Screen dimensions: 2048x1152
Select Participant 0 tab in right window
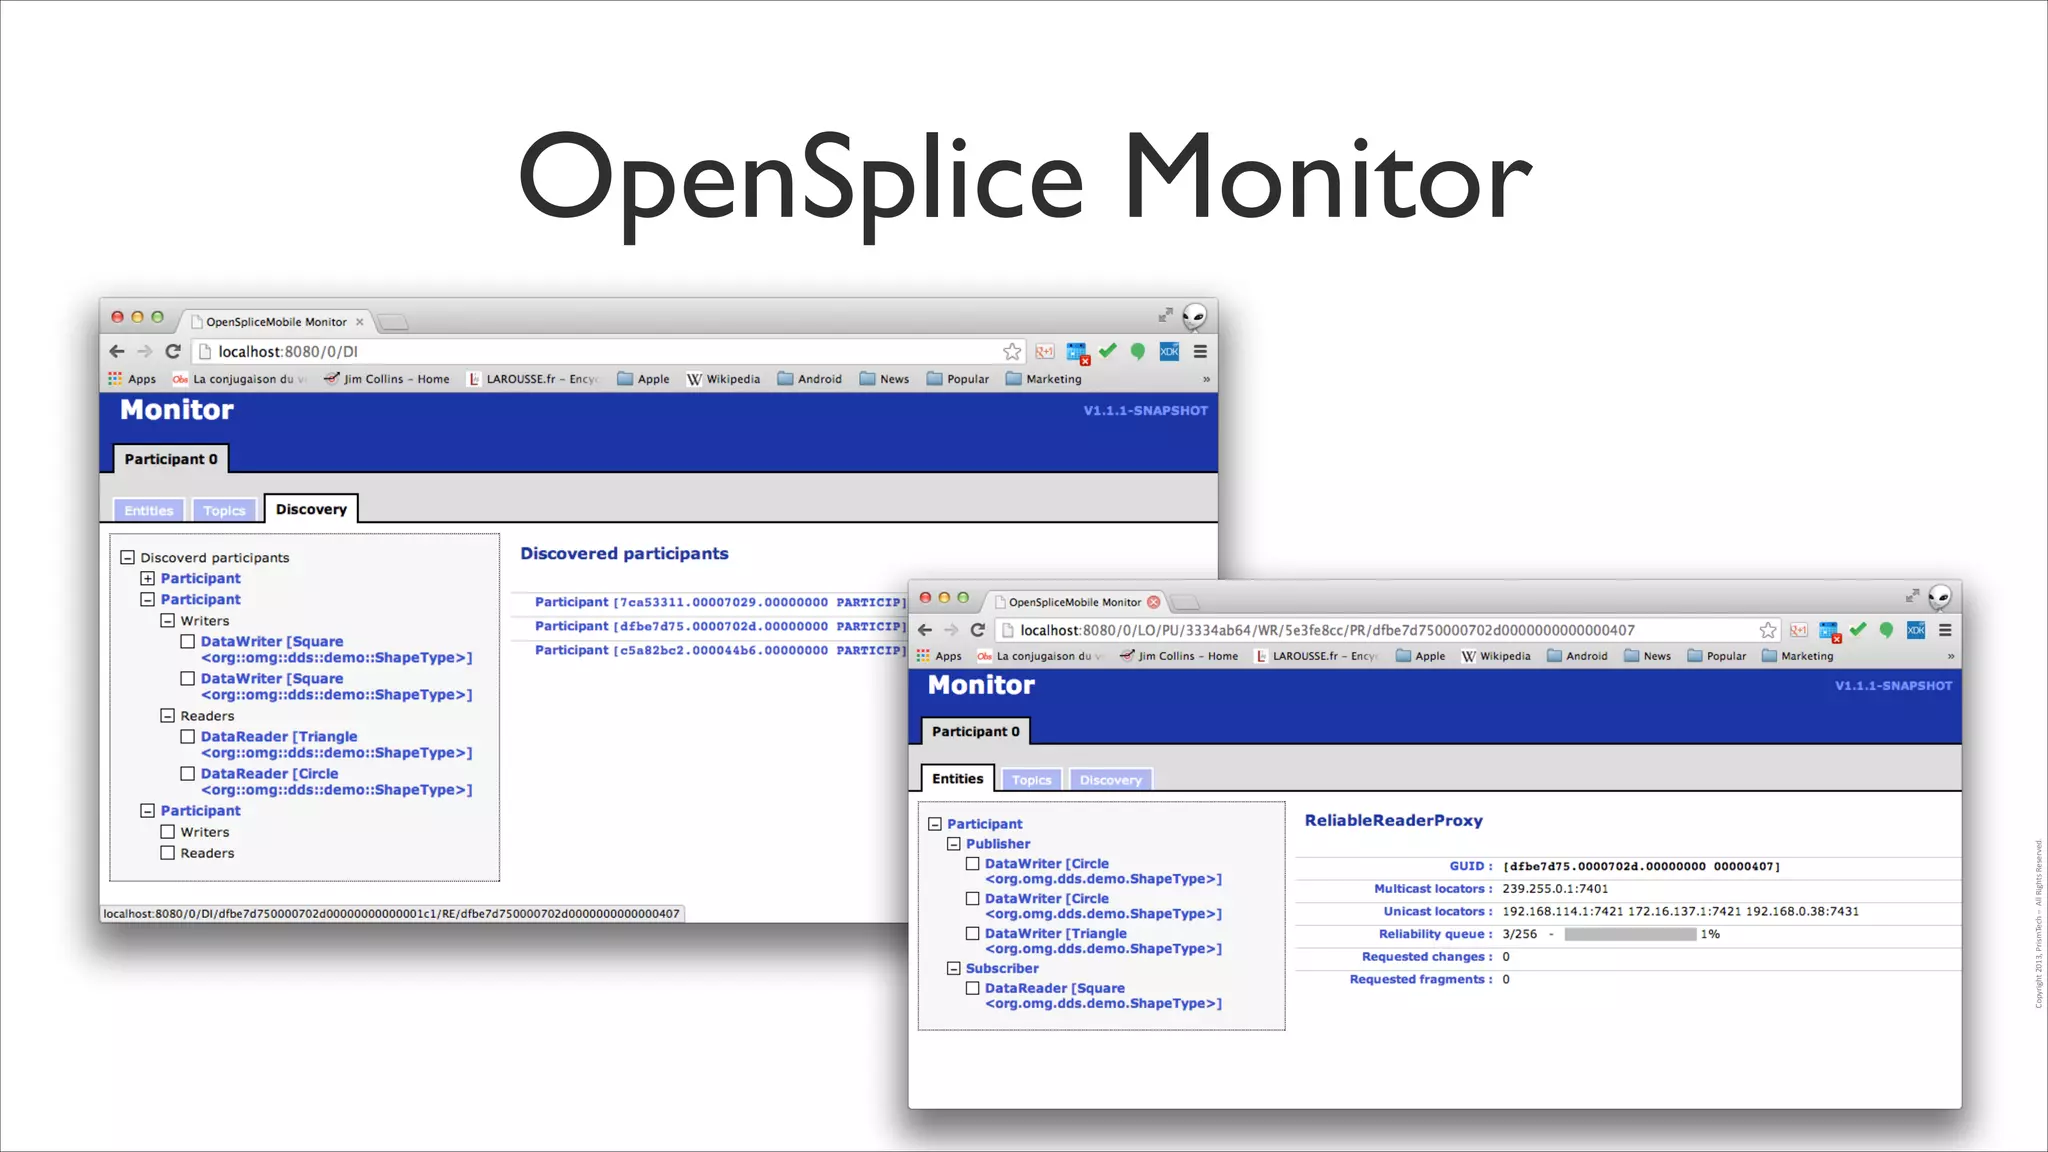975,731
